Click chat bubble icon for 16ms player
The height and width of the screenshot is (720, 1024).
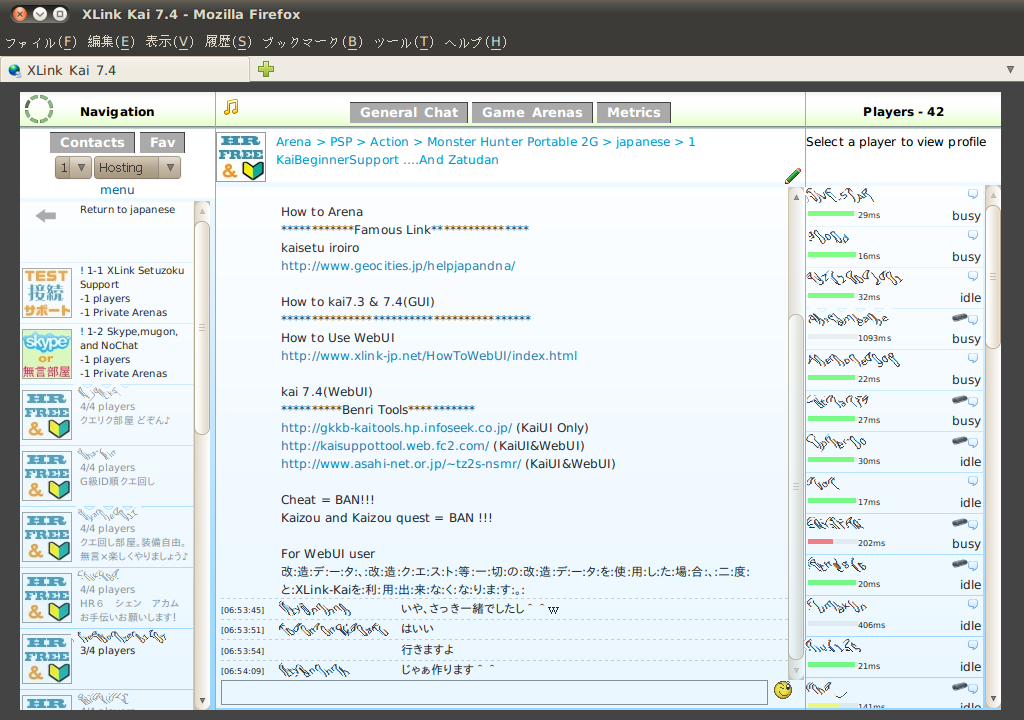pyautogui.click(x=972, y=235)
